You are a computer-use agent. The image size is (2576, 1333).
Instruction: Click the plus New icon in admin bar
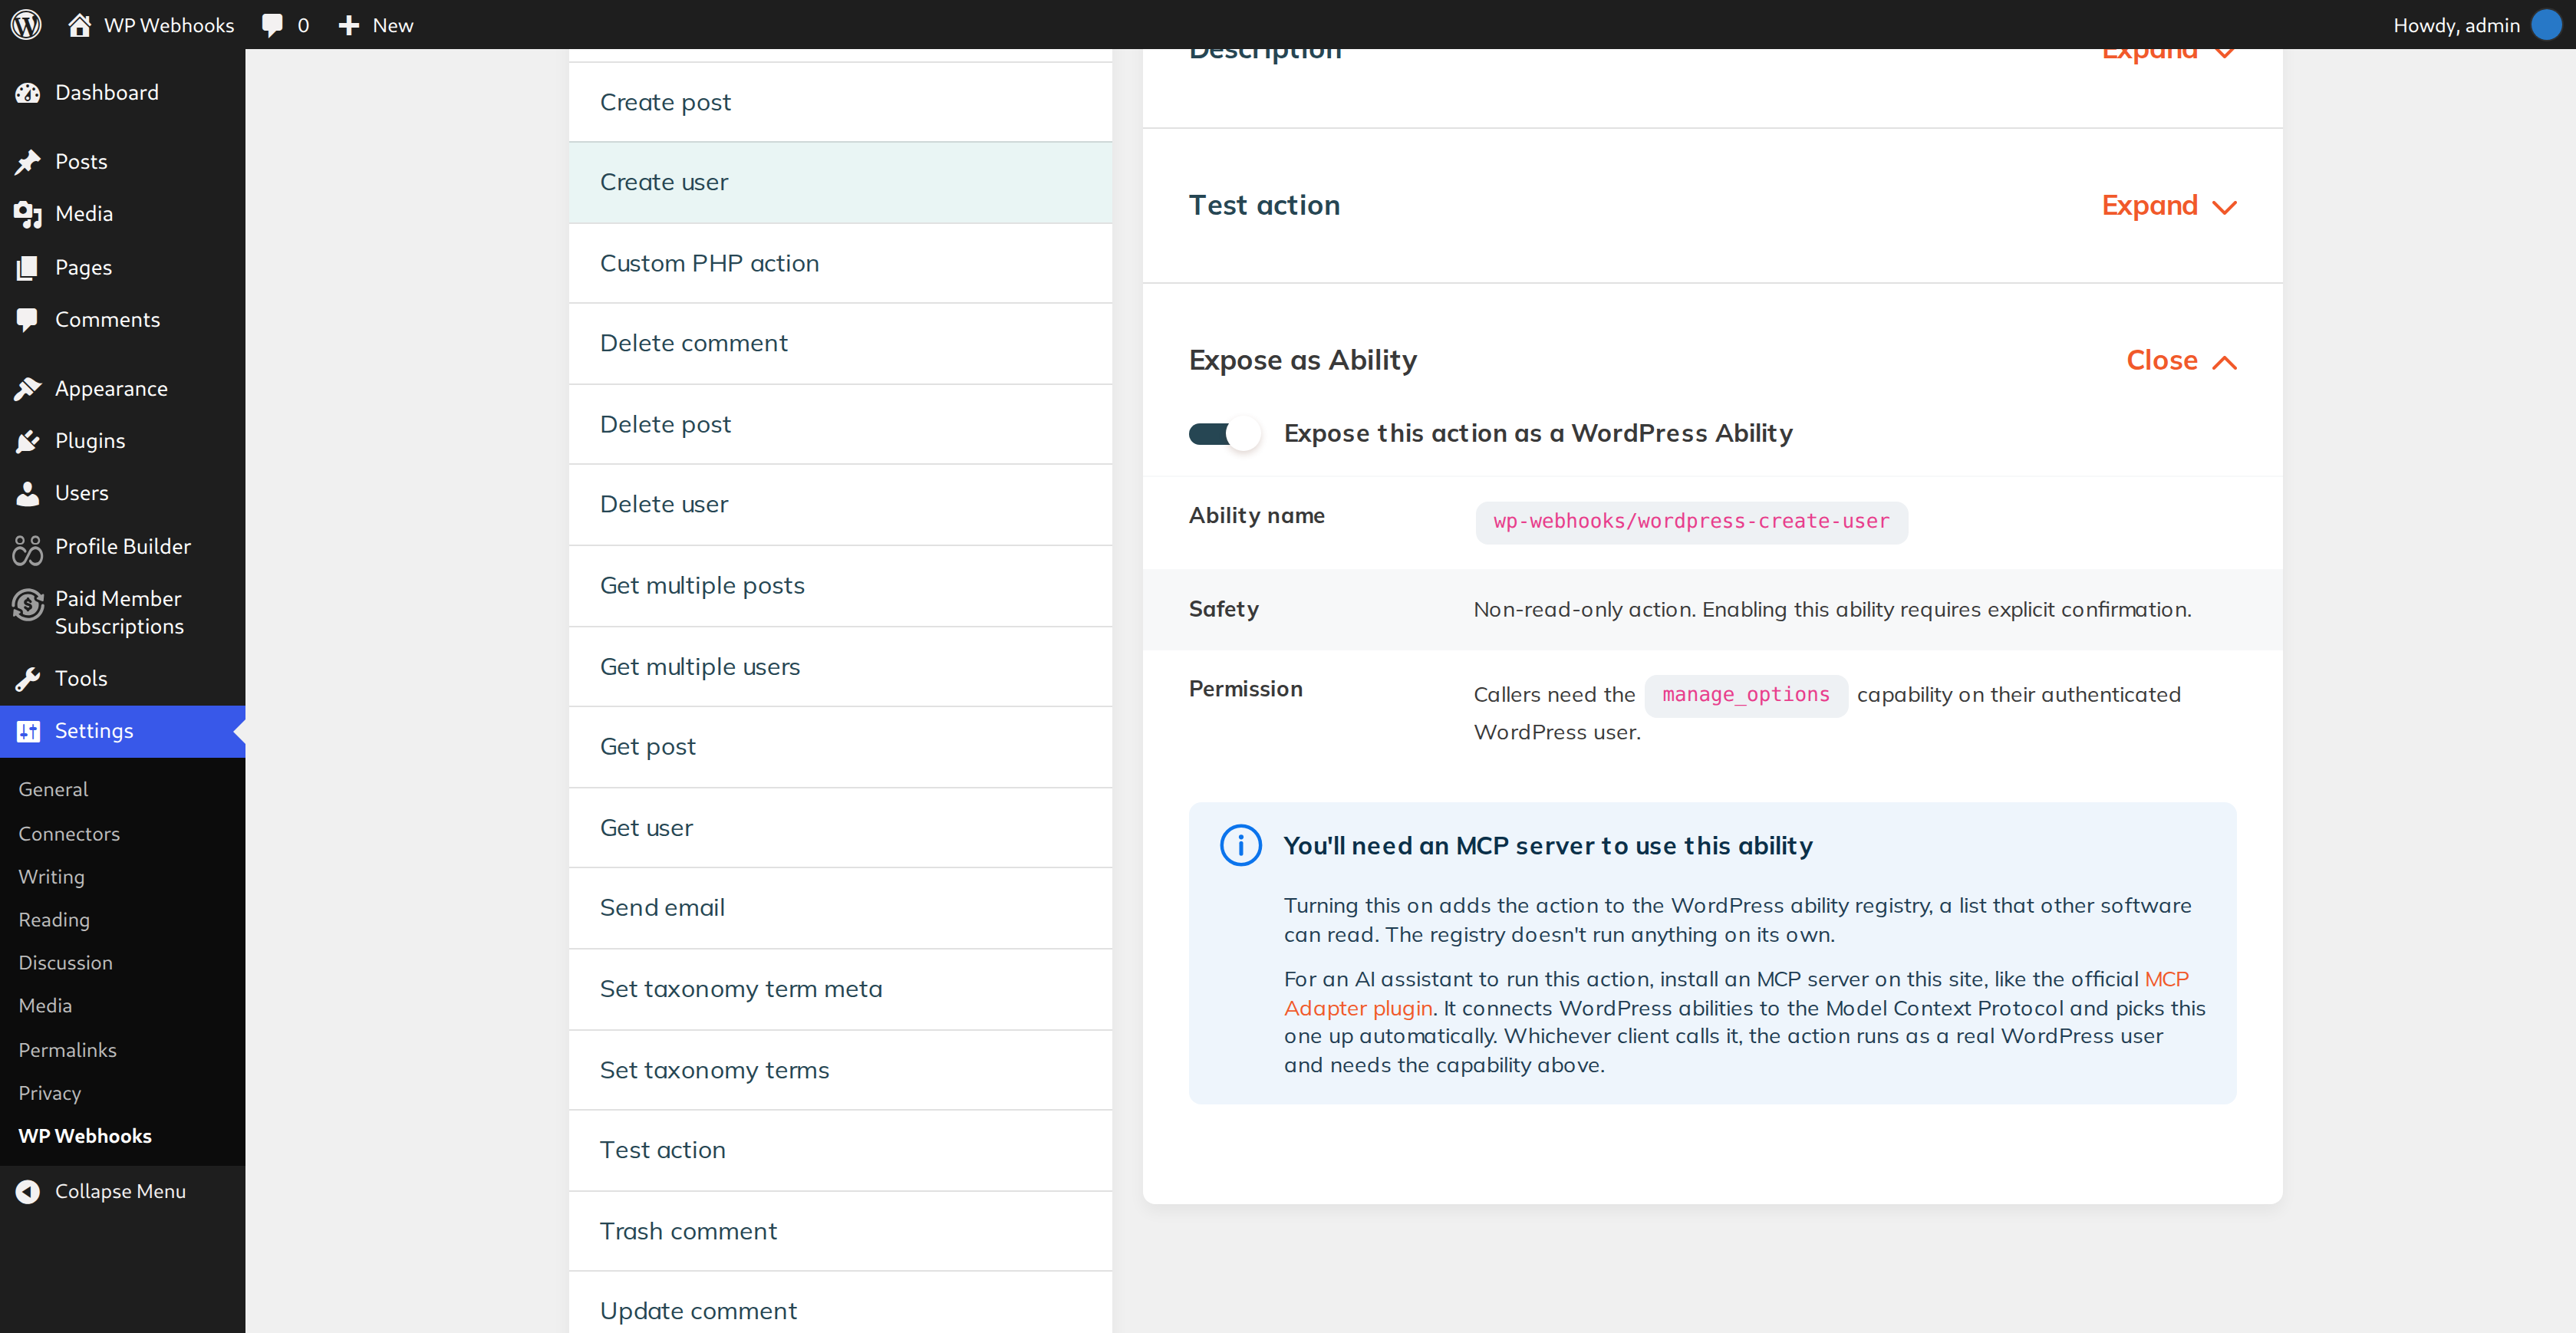pyautogui.click(x=348, y=25)
